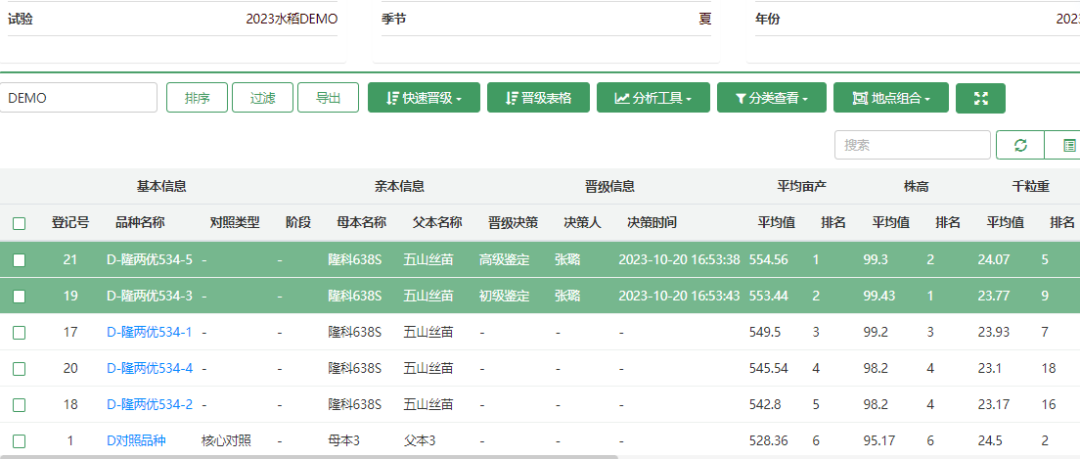1080x459 pixels.
Task: Click the 亲本信息 group header
Action: [399, 186]
